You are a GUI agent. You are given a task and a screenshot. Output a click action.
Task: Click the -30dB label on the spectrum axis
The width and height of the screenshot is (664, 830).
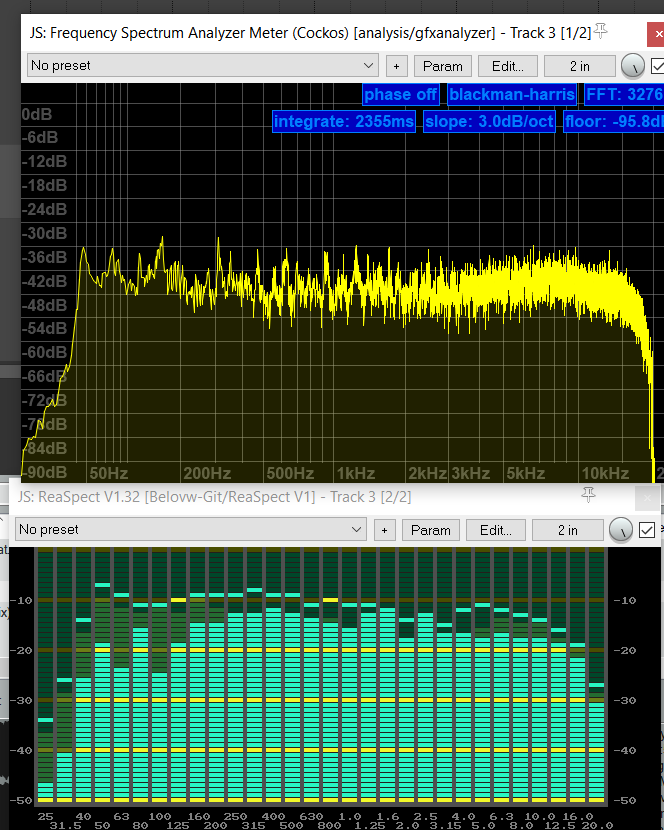[x=44, y=233]
